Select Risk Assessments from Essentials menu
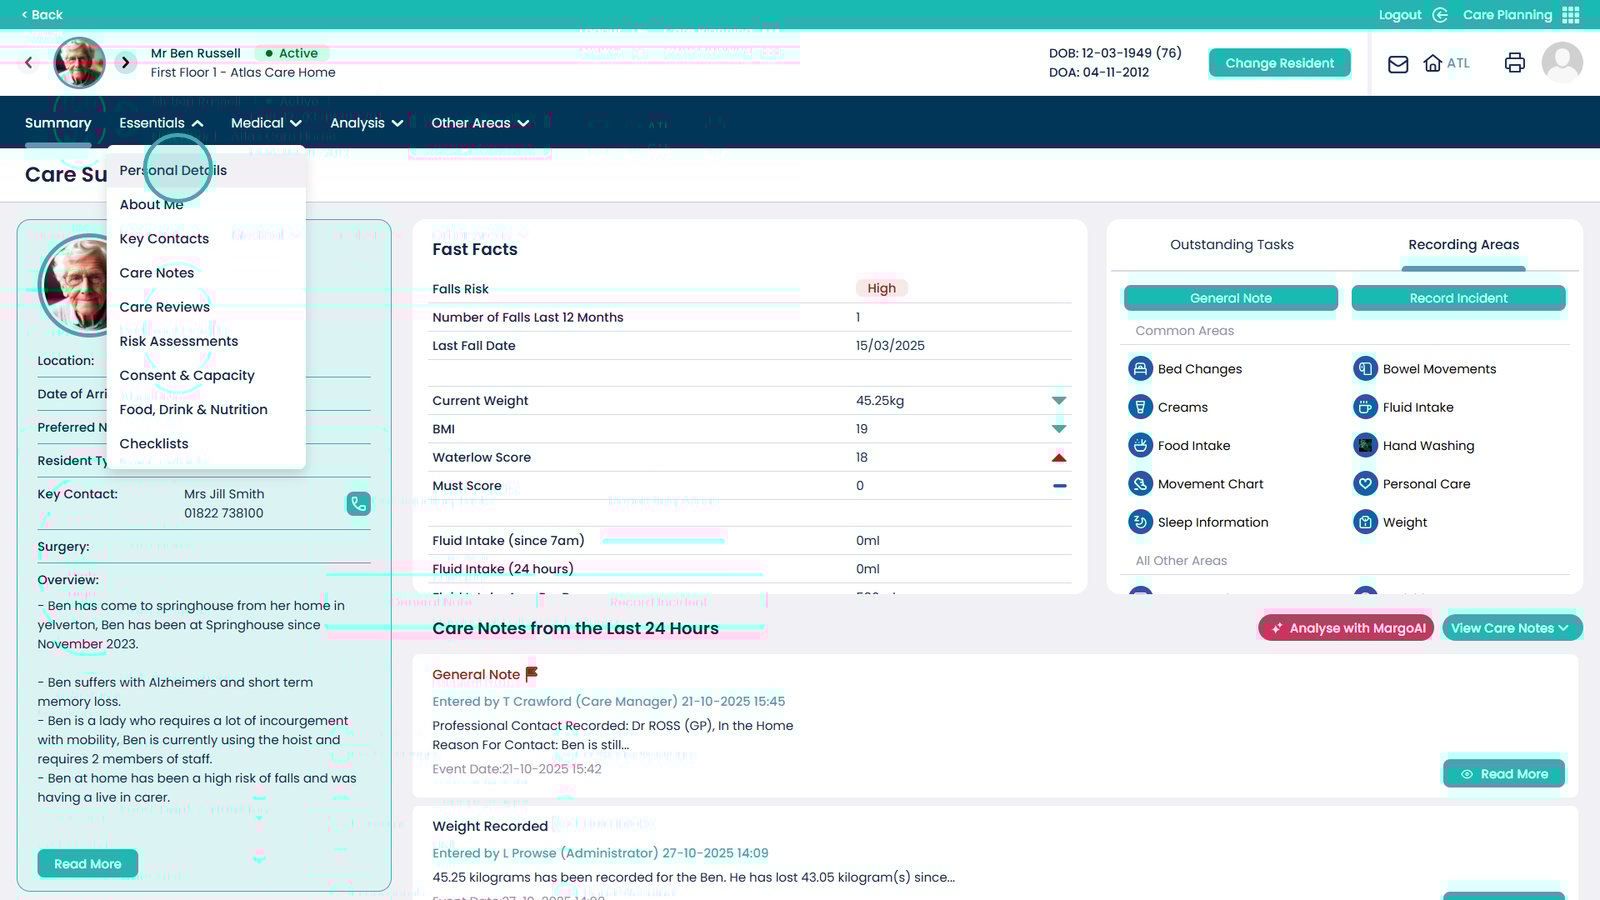Image resolution: width=1600 pixels, height=900 pixels. tap(179, 341)
